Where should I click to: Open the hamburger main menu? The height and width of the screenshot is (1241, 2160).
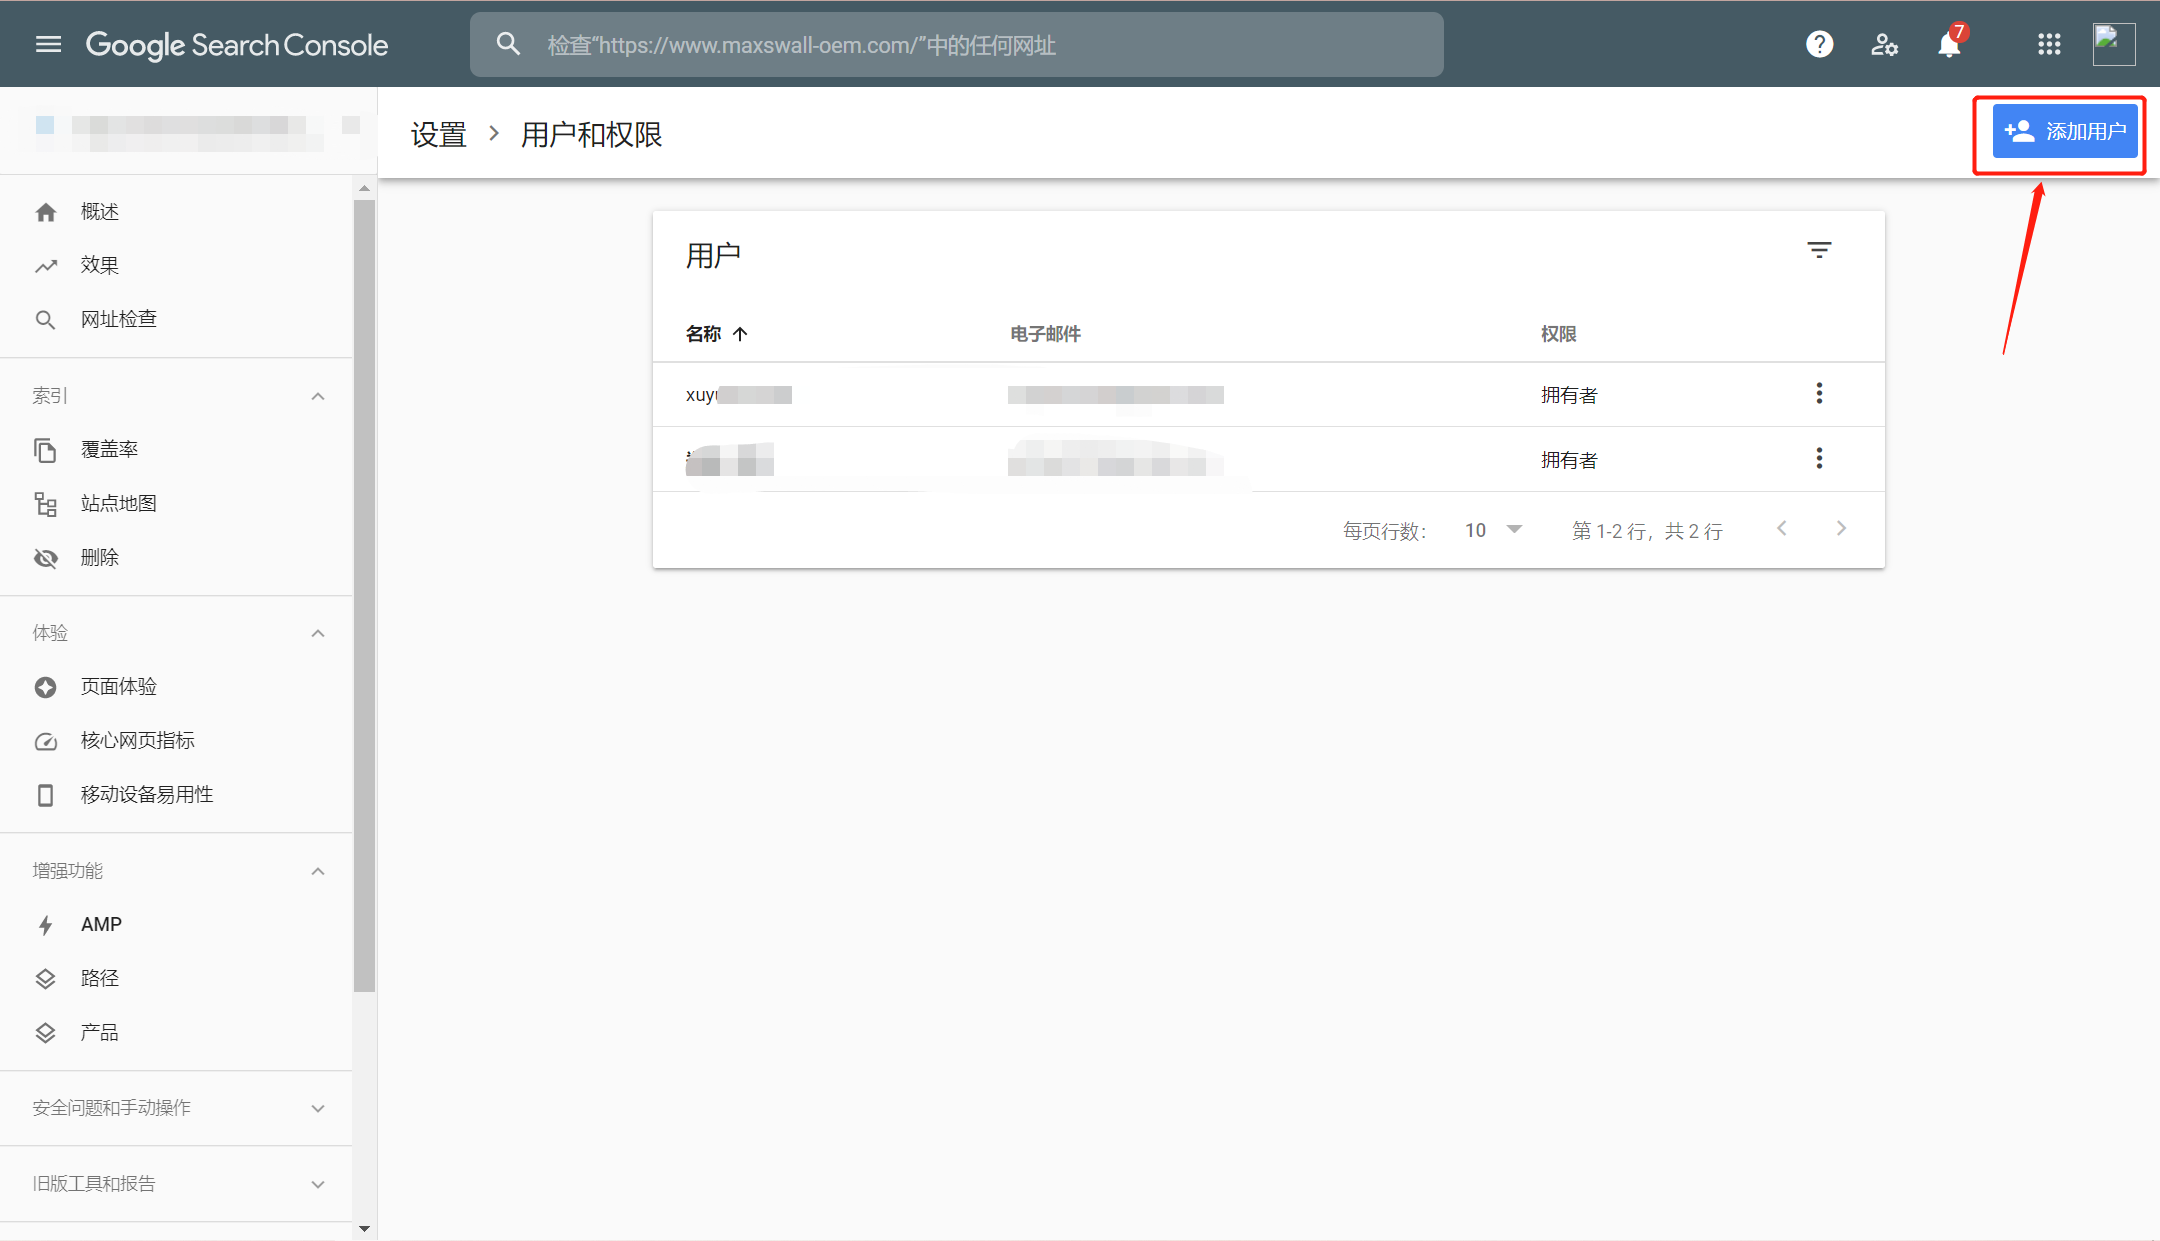pos(48,44)
